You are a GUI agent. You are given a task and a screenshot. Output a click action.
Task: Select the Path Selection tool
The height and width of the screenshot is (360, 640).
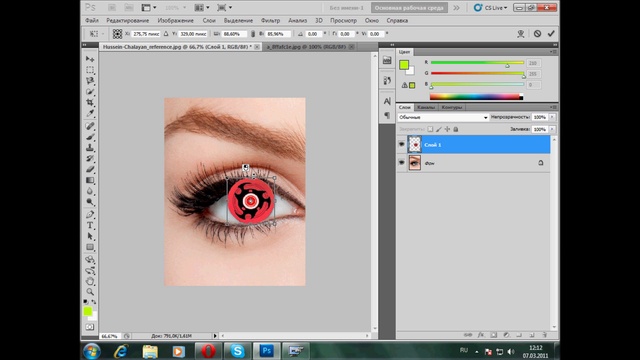click(x=90, y=236)
